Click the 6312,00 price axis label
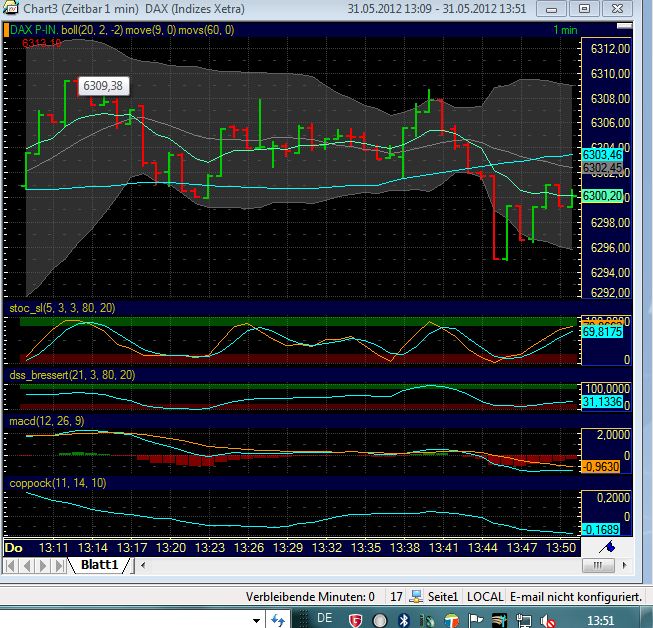The height and width of the screenshot is (628, 653). (611, 49)
